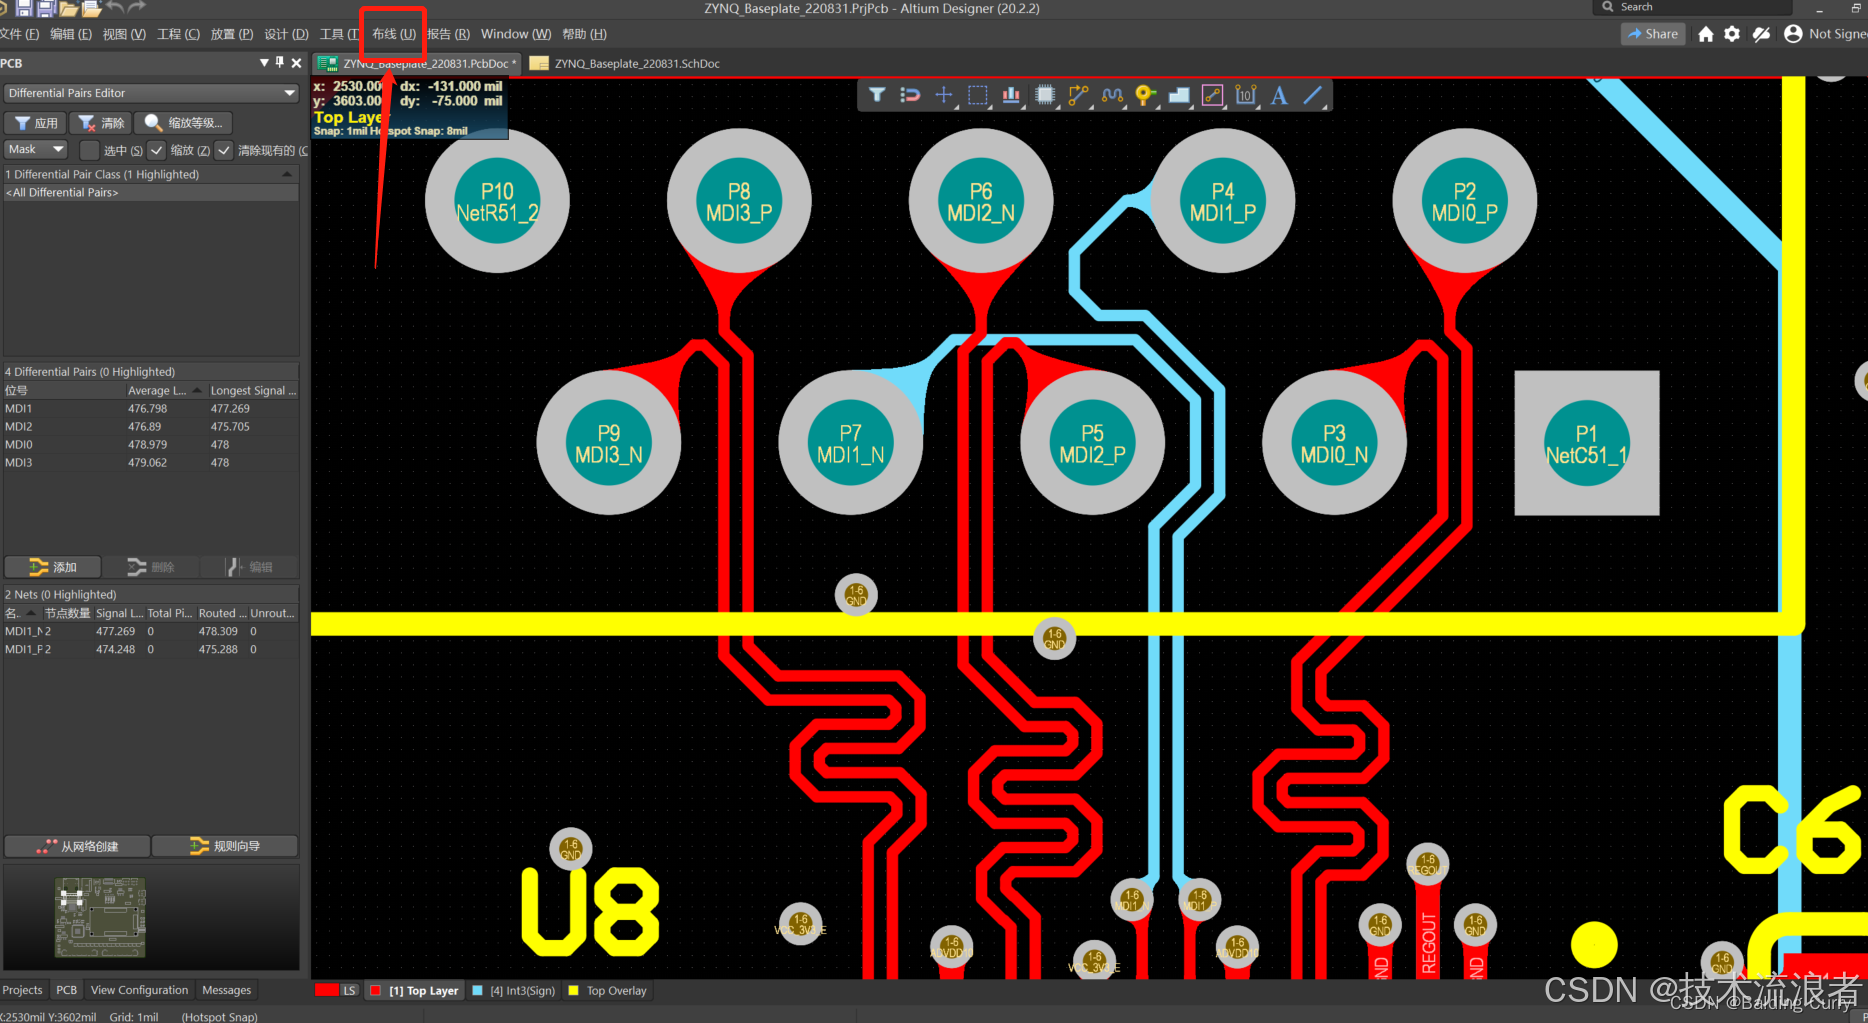Click the Save icon in title bar
The width and height of the screenshot is (1868, 1023).
click(x=24, y=8)
